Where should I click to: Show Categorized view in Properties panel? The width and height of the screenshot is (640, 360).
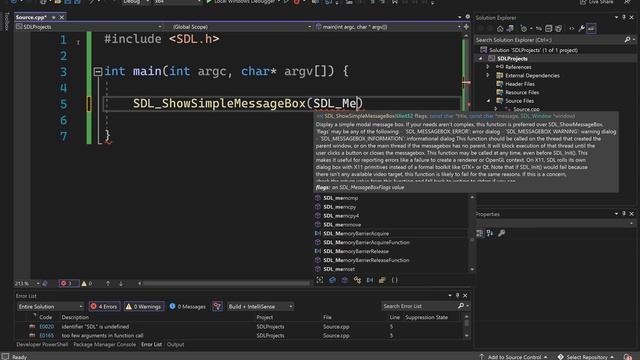pos(480,233)
